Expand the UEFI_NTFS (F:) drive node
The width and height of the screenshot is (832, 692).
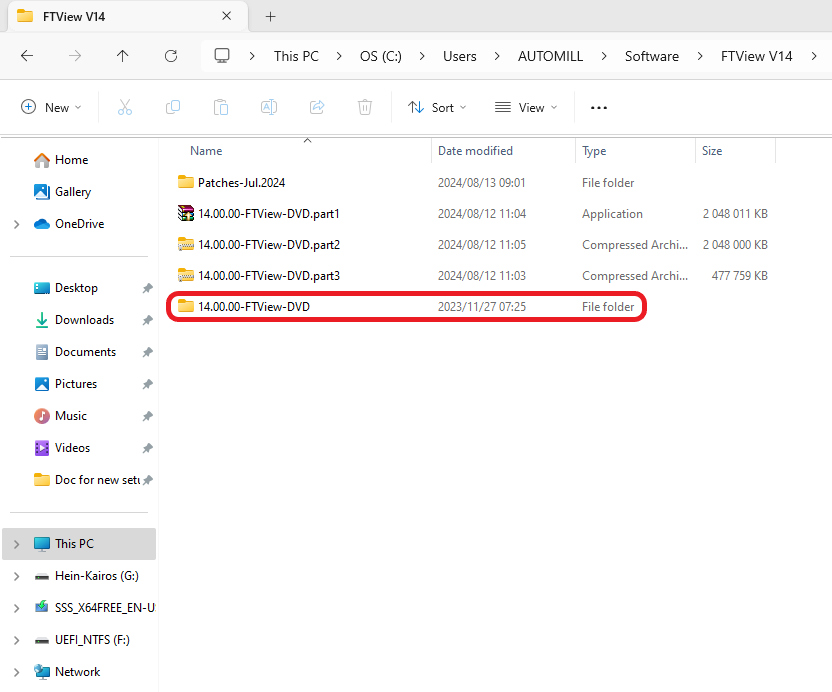(x=16, y=641)
